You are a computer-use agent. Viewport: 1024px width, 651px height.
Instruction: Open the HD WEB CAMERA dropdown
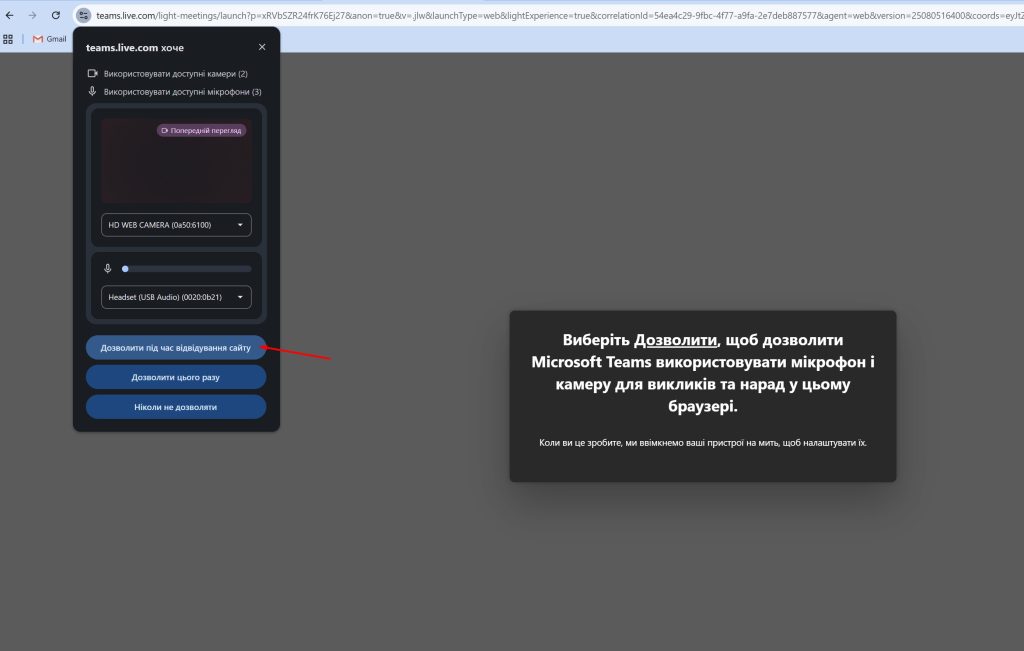[x=176, y=225]
